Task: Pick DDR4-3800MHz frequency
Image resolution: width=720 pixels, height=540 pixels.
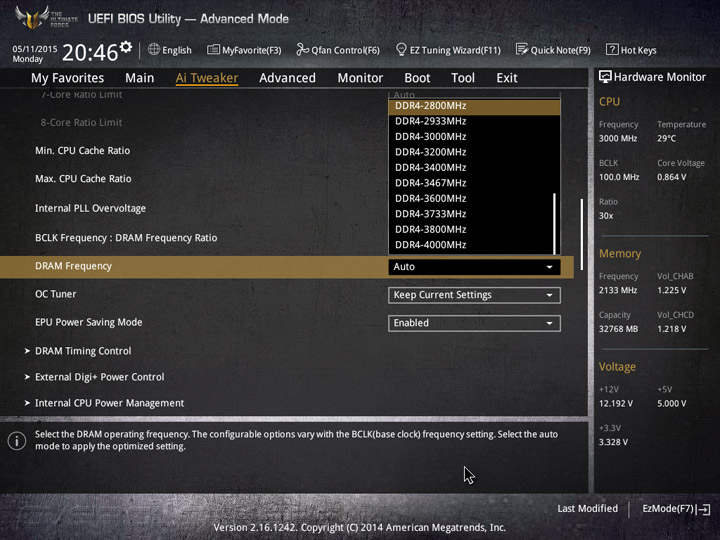Action: [x=471, y=230]
